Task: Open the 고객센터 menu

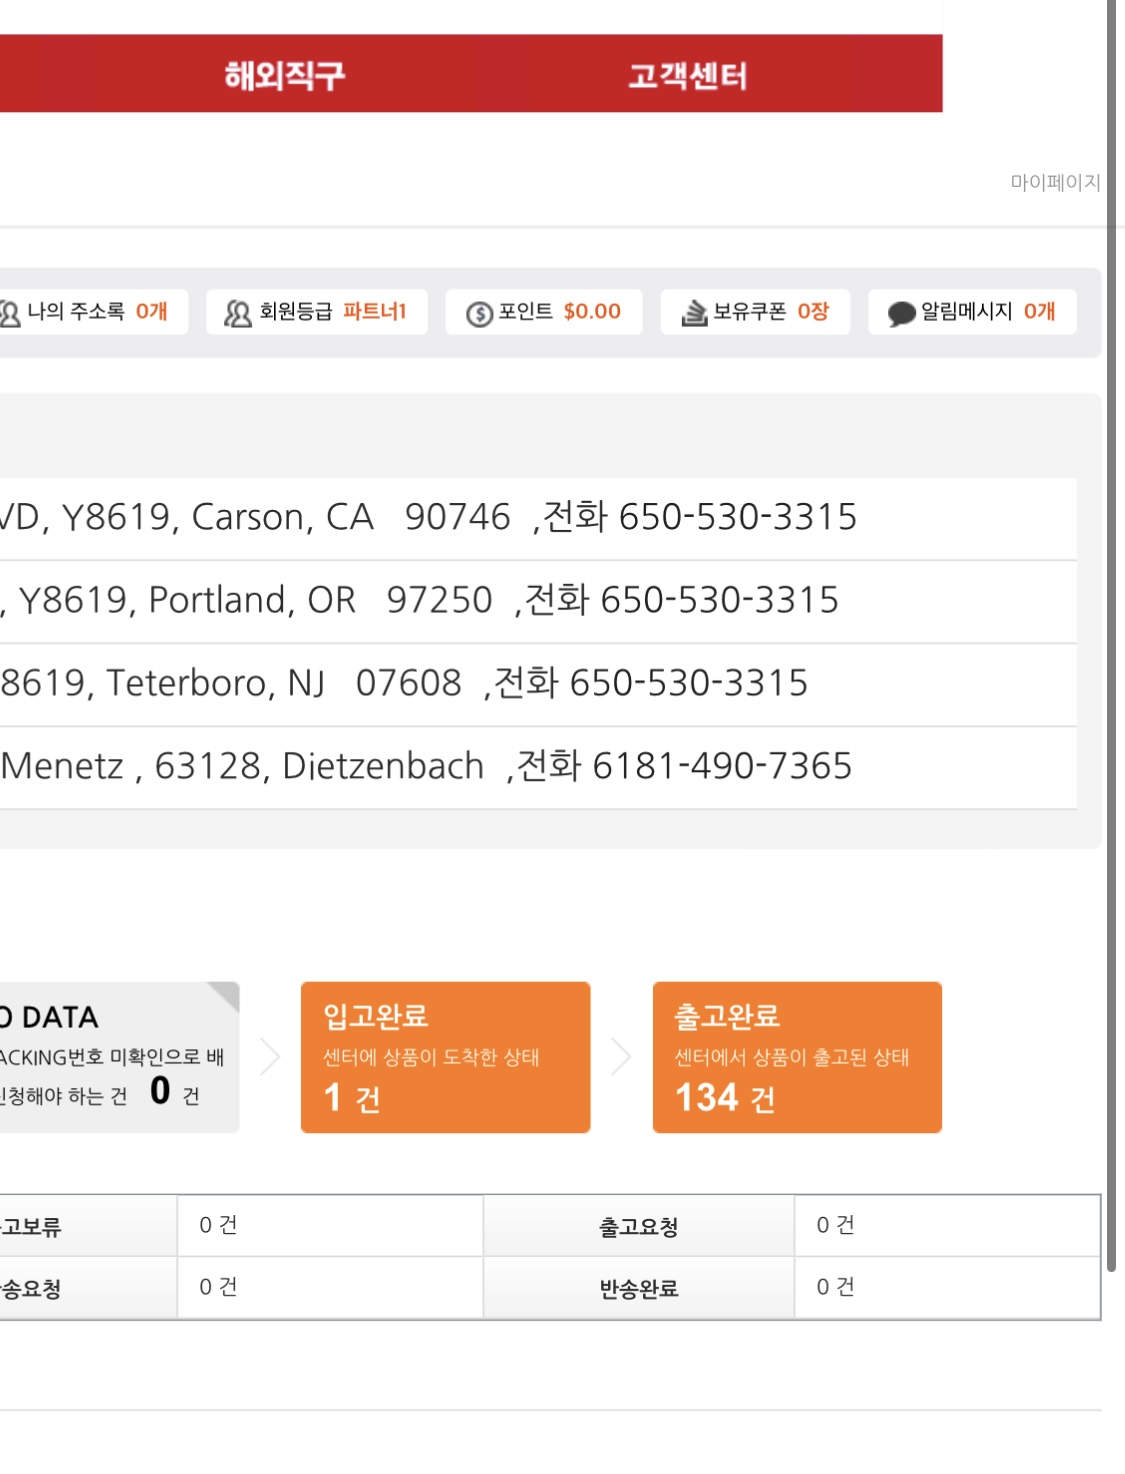Action: point(687,75)
